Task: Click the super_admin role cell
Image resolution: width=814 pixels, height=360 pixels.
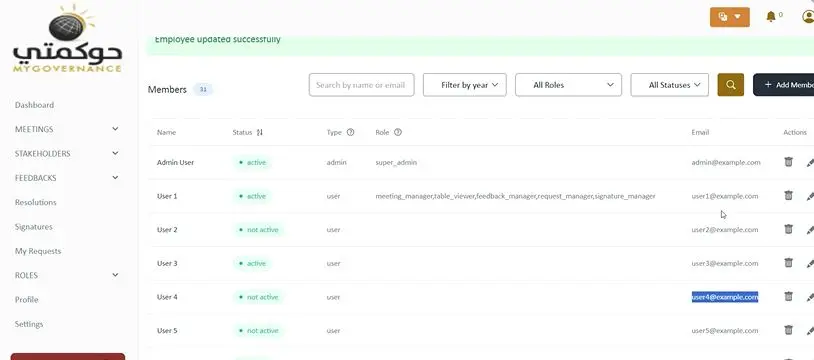Action: pos(396,163)
